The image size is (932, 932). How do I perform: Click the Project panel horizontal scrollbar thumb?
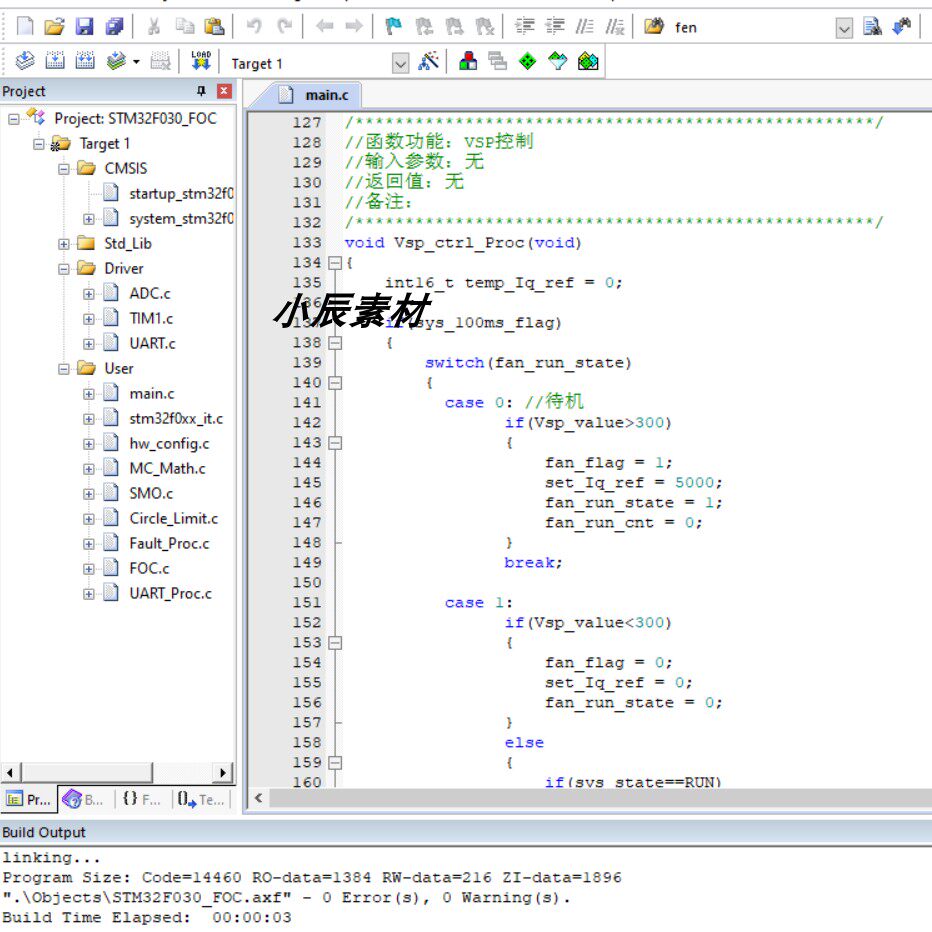click(x=87, y=773)
